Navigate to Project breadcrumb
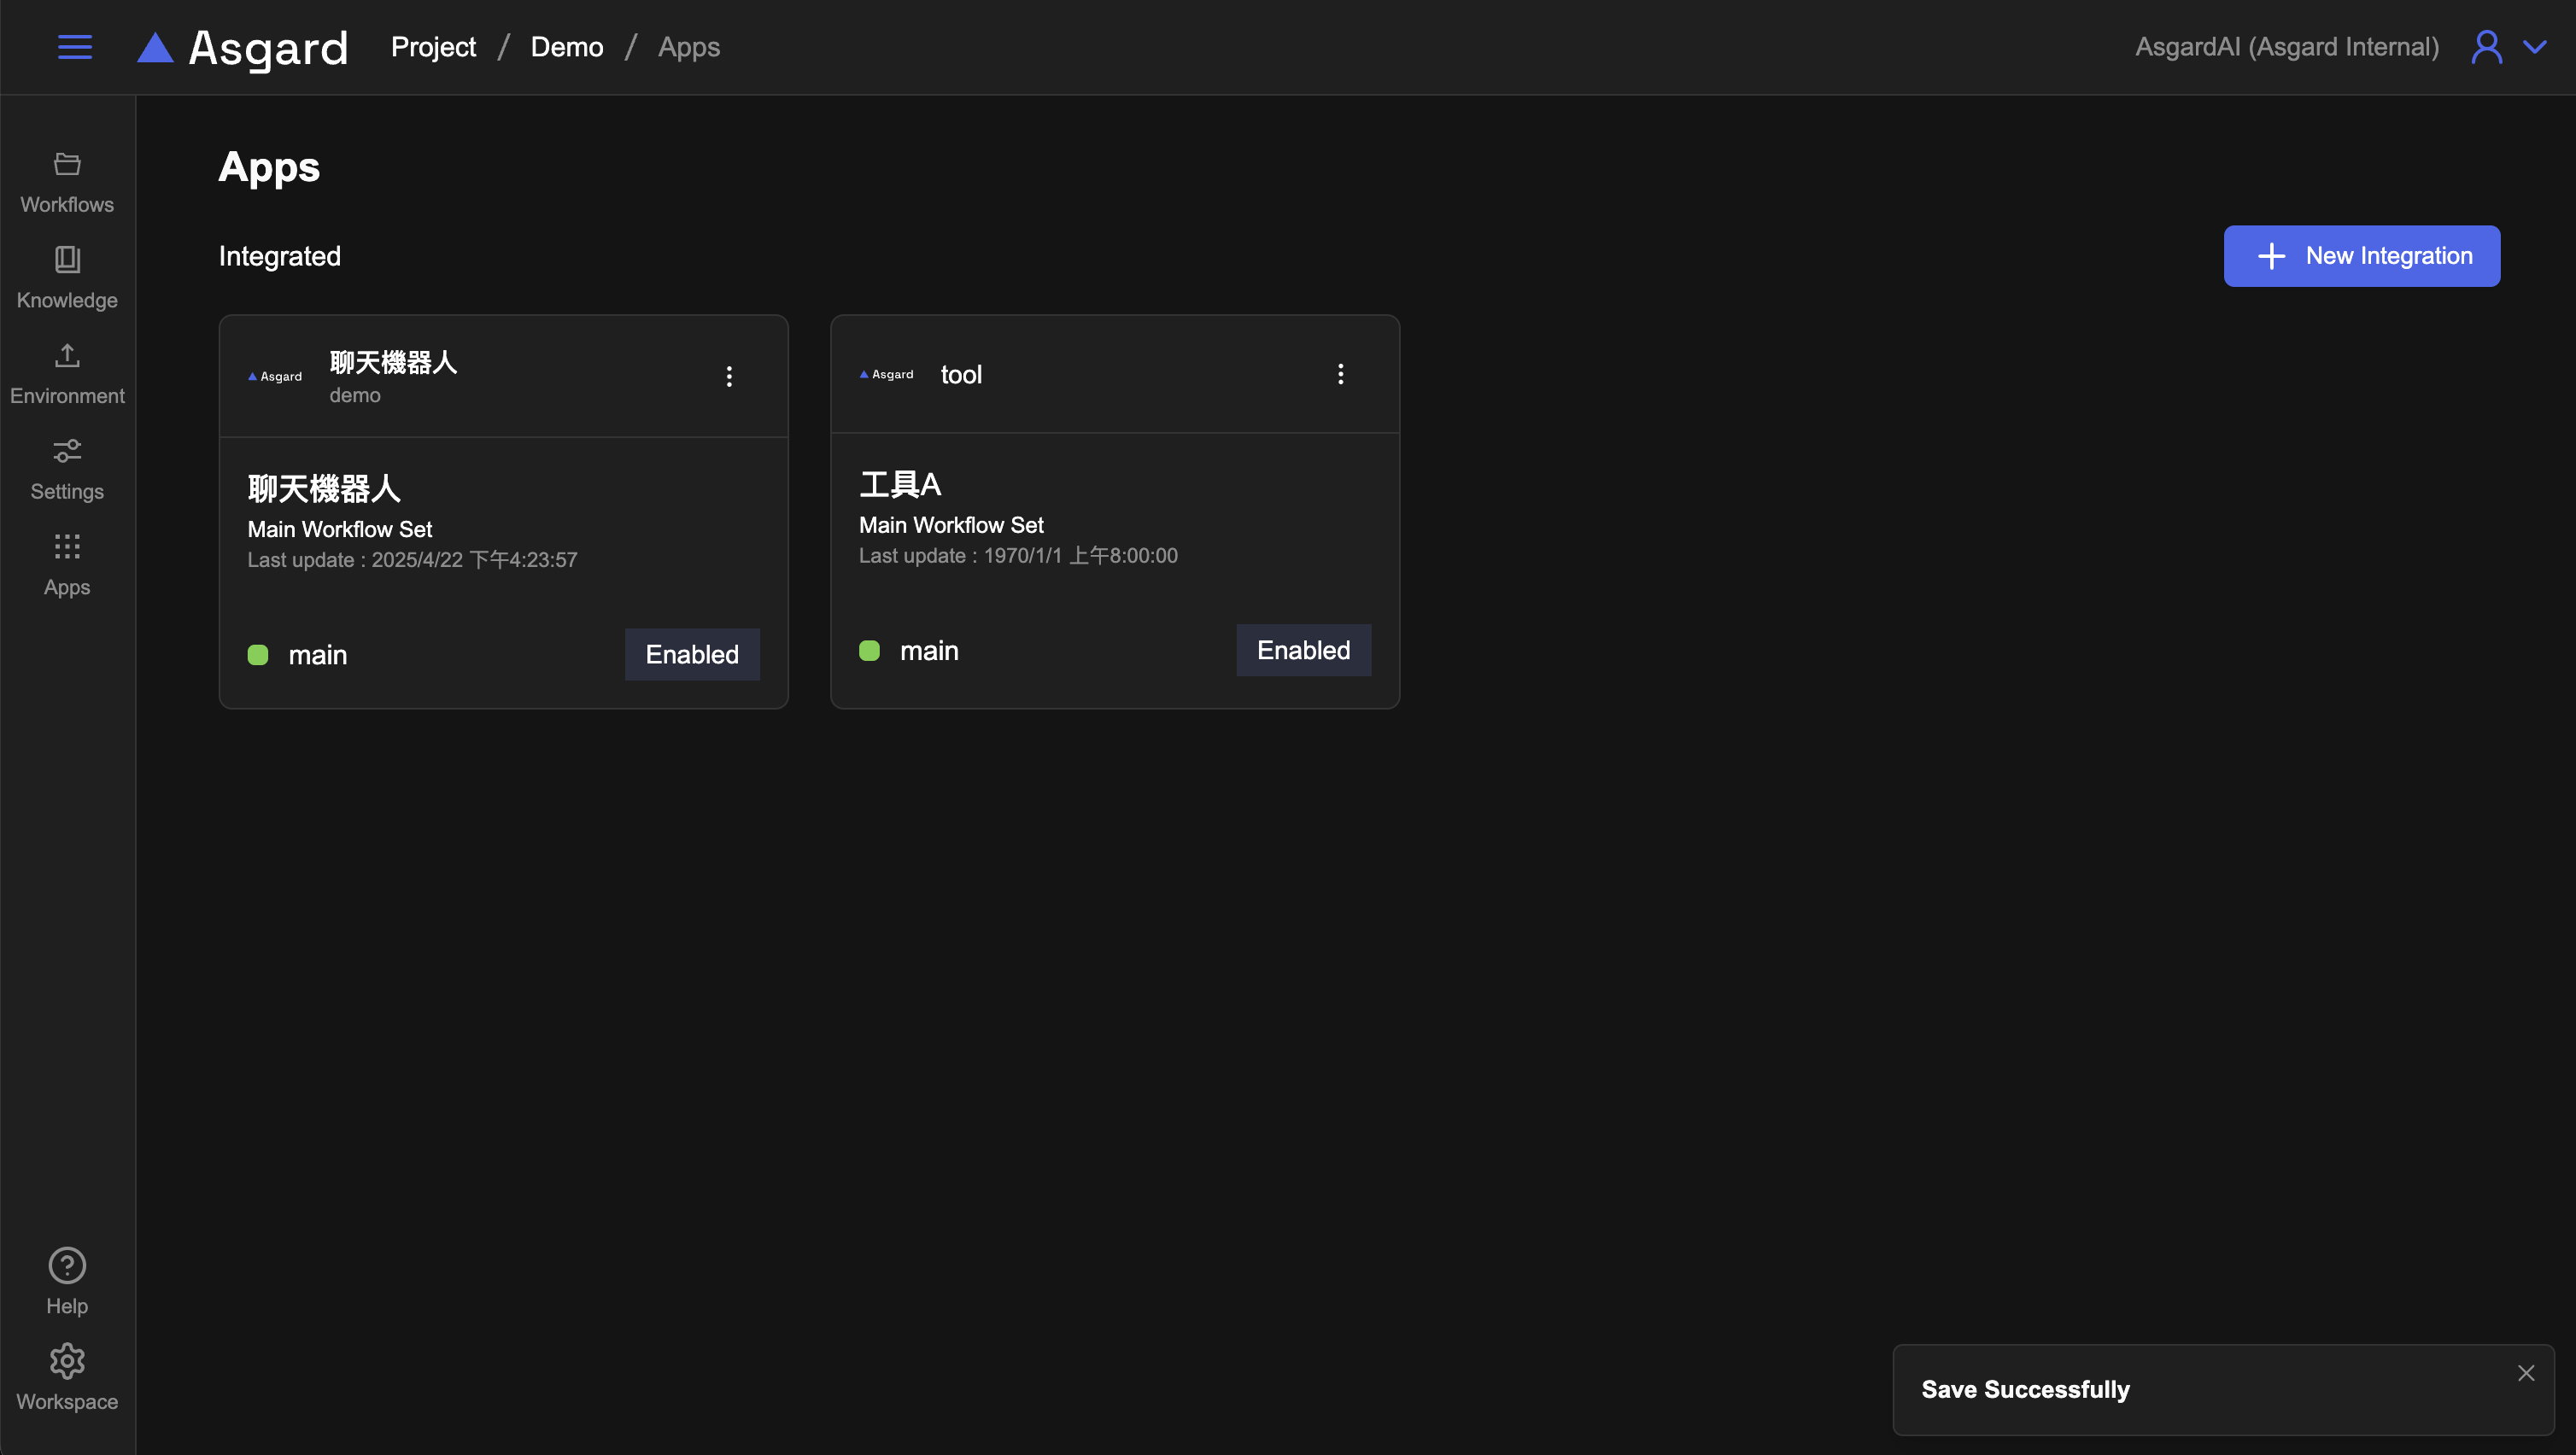The height and width of the screenshot is (1455, 2576). coord(433,47)
